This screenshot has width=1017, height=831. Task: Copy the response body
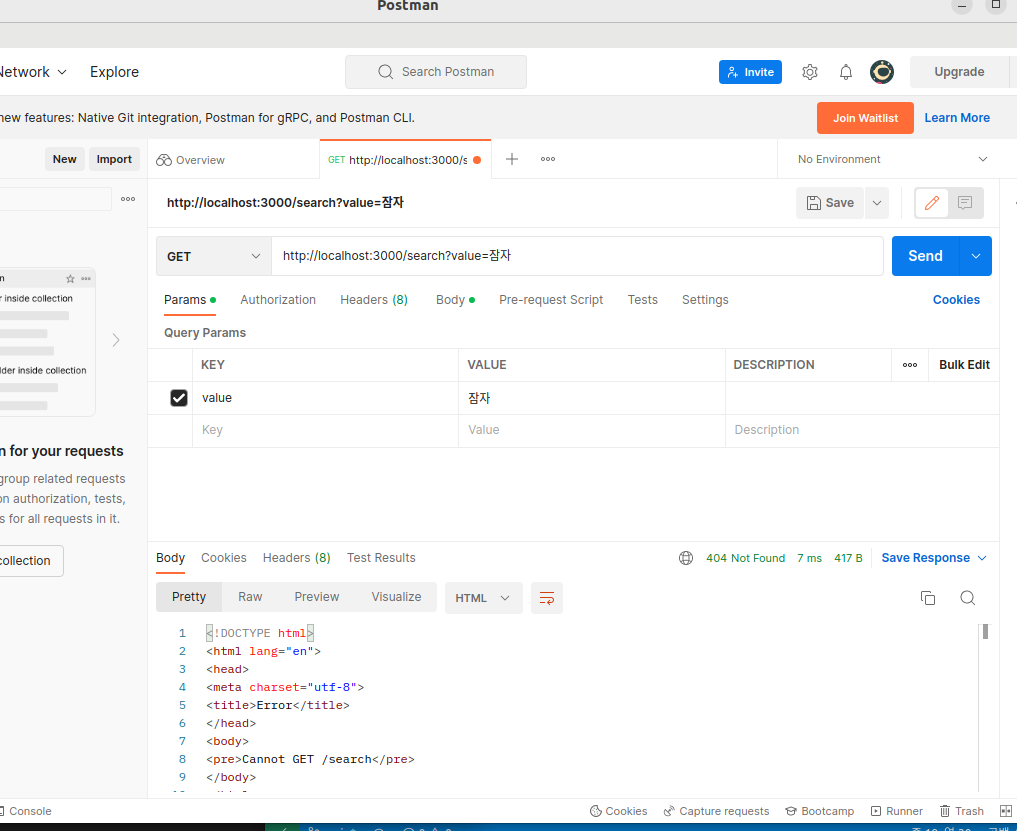pyautogui.click(x=928, y=598)
